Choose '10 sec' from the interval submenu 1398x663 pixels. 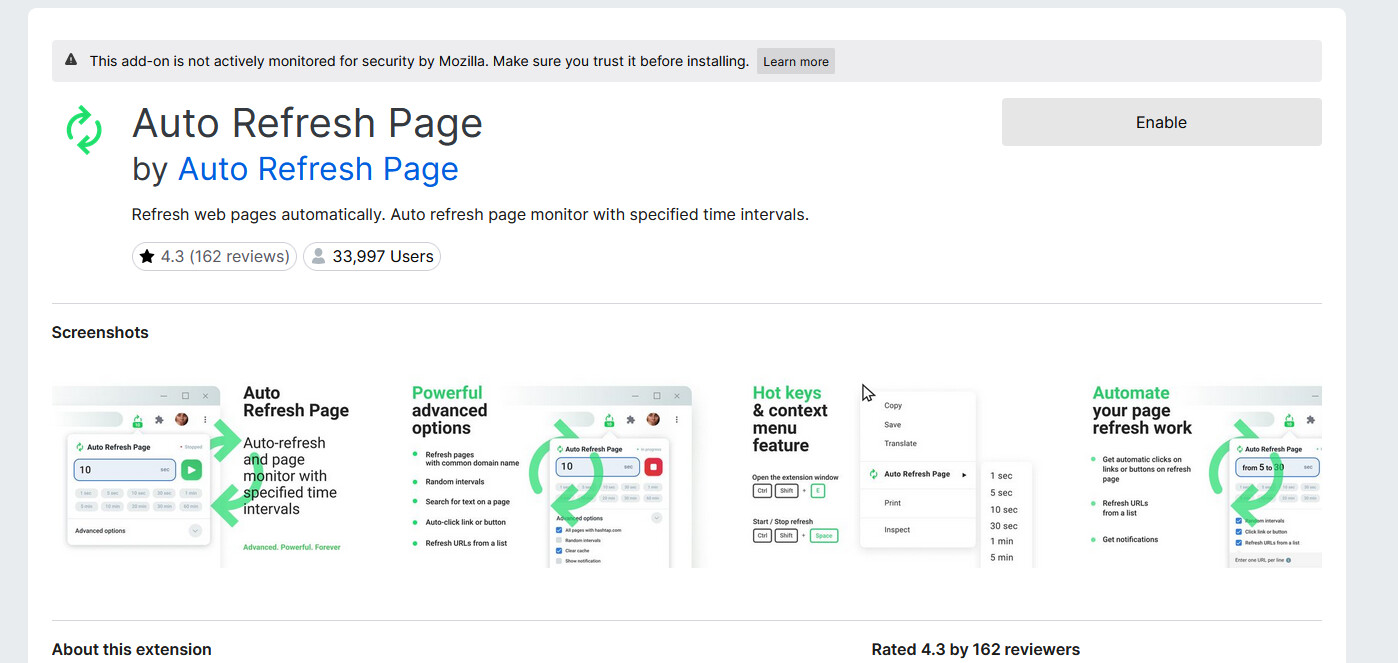(x=1003, y=509)
